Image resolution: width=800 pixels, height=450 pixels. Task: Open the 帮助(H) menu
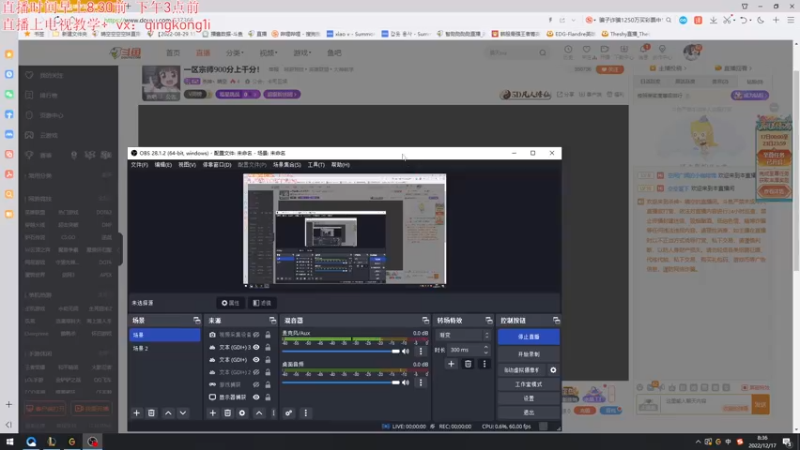pyautogui.click(x=340, y=165)
